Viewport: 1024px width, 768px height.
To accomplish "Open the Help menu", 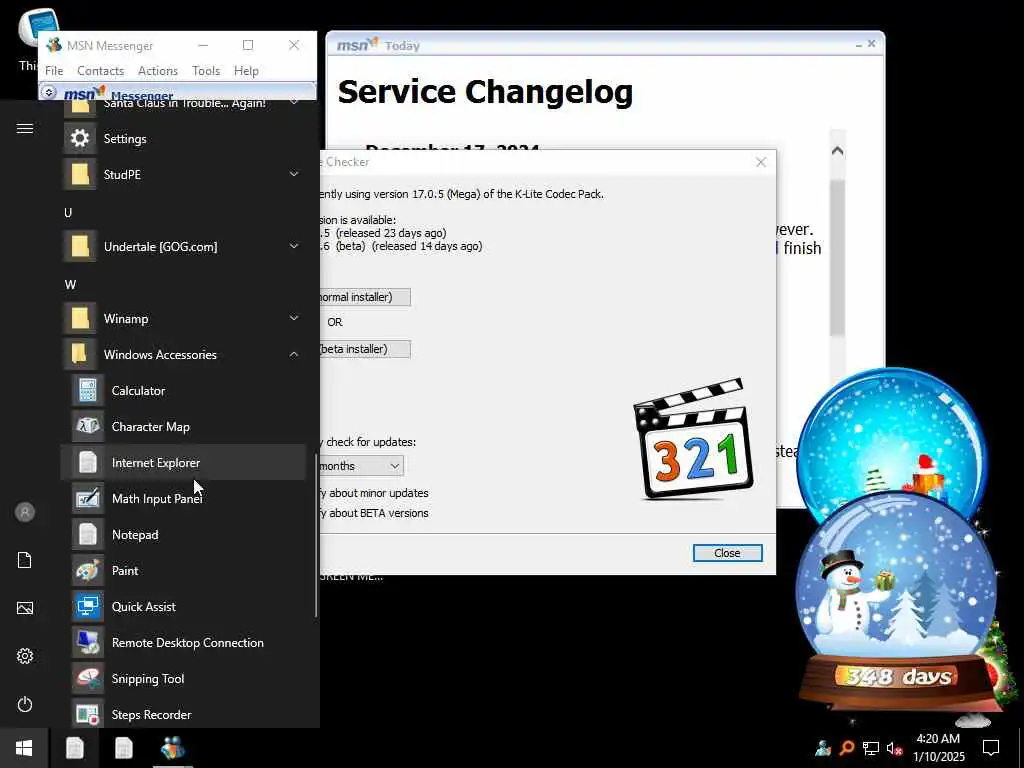I will coord(246,71).
